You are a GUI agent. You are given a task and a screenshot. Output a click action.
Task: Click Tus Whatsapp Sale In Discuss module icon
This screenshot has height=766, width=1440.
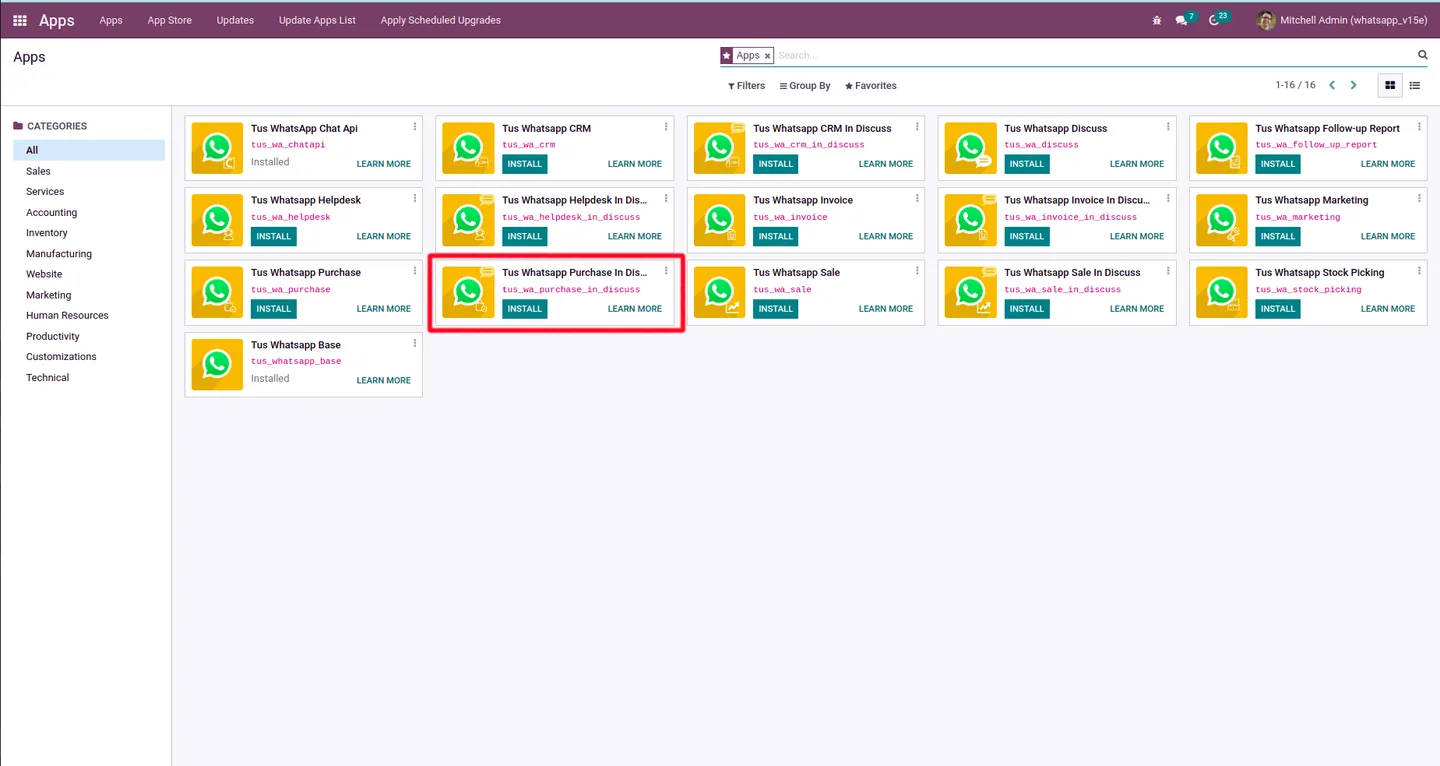click(x=970, y=292)
